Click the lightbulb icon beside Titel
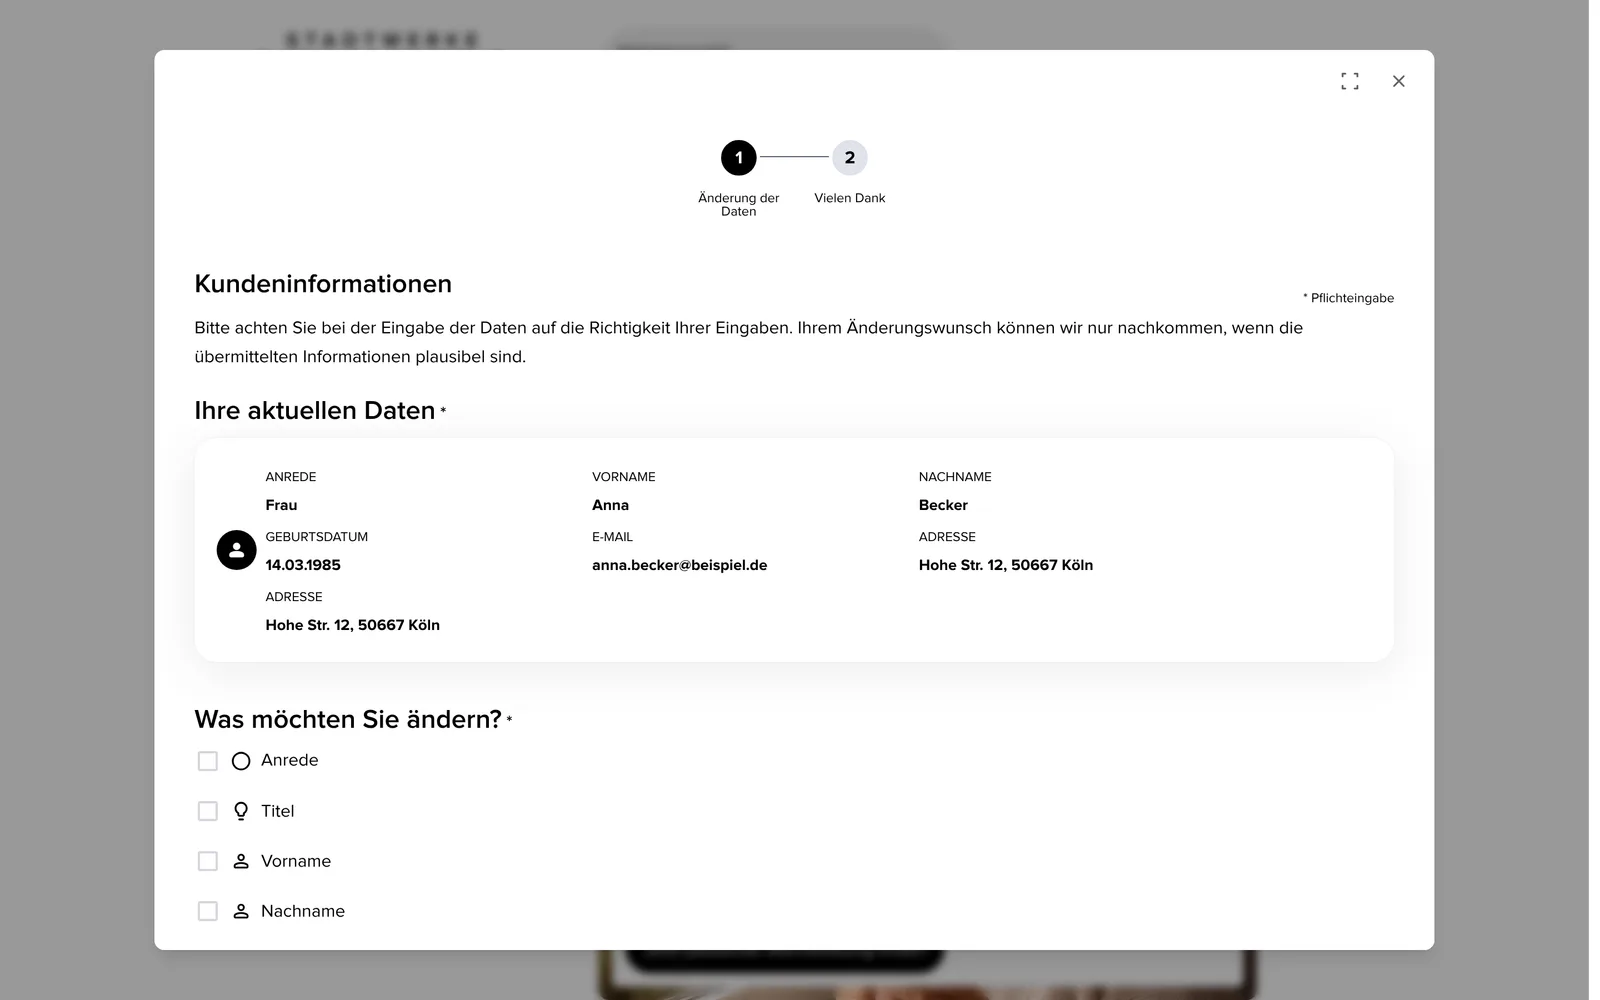The width and height of the screenshot is (1600, 1000). tap(241, 811)
